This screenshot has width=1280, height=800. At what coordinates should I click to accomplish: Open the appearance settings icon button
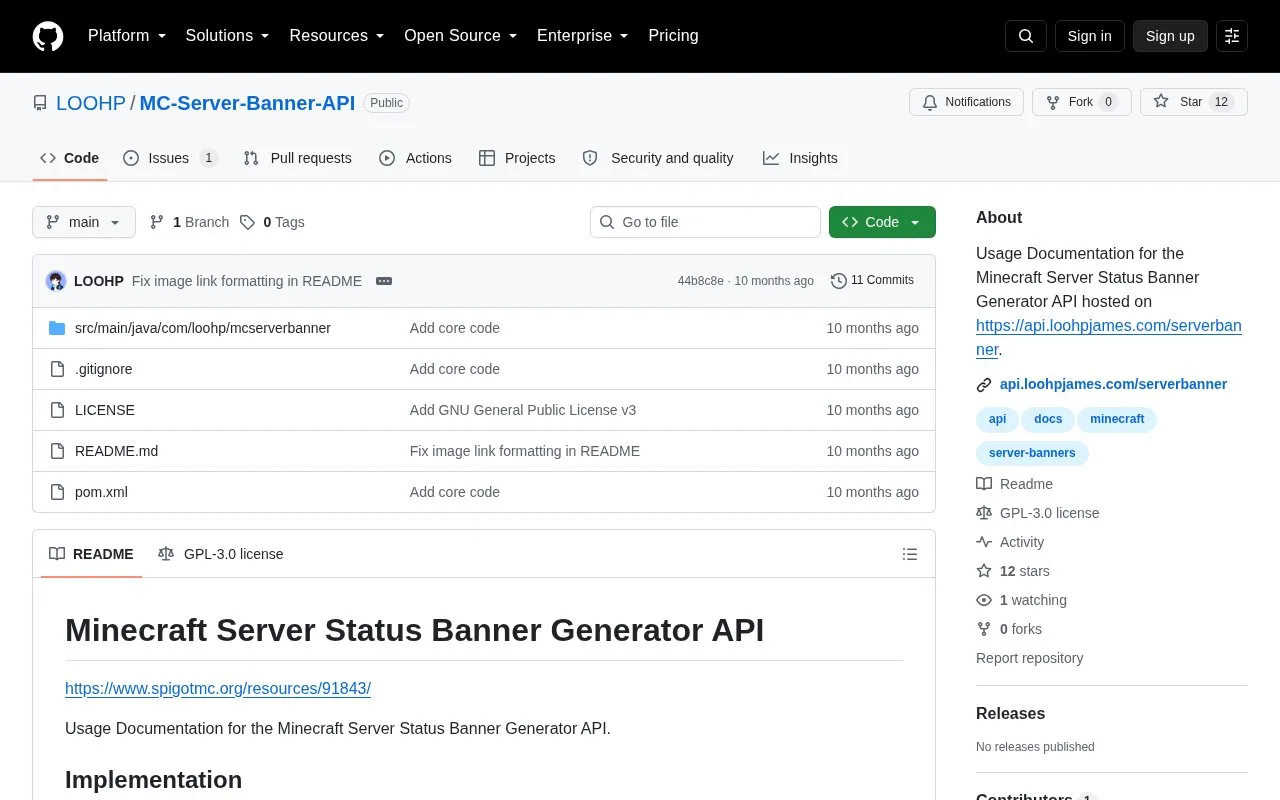1232,36
